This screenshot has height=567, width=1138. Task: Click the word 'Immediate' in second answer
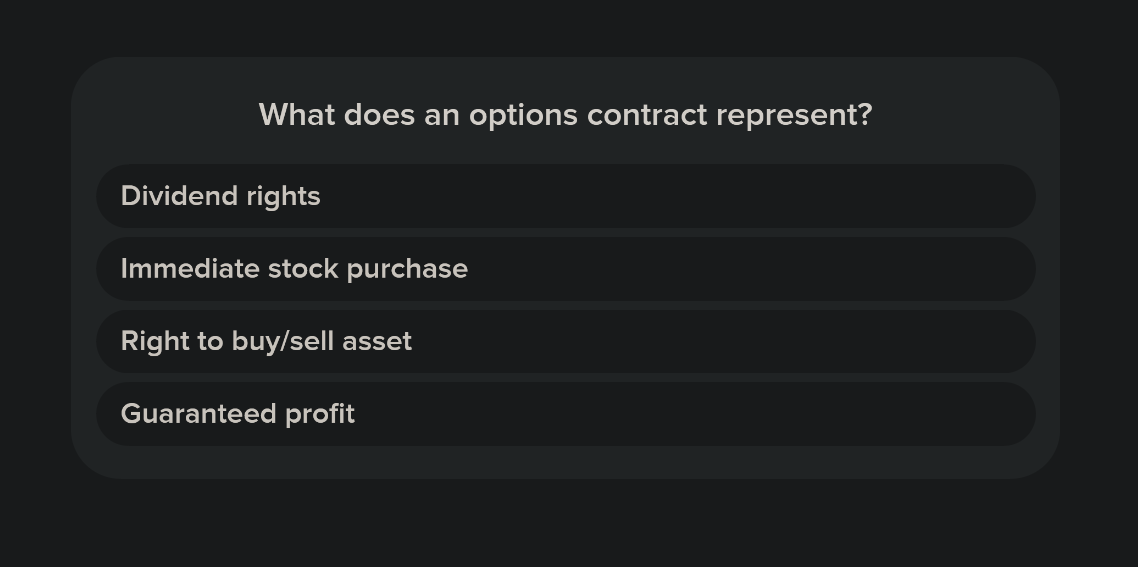pyautogui.click(x=190, y=269)
